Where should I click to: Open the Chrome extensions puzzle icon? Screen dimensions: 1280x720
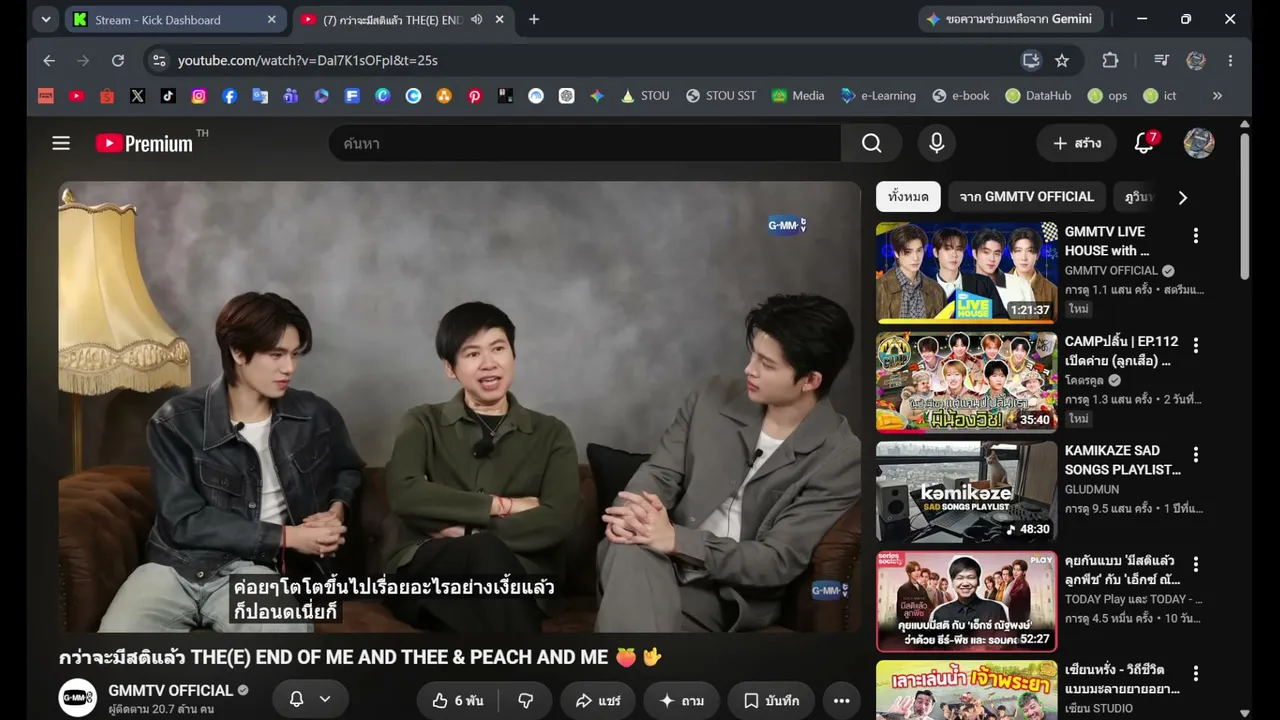pos(1110,60)
